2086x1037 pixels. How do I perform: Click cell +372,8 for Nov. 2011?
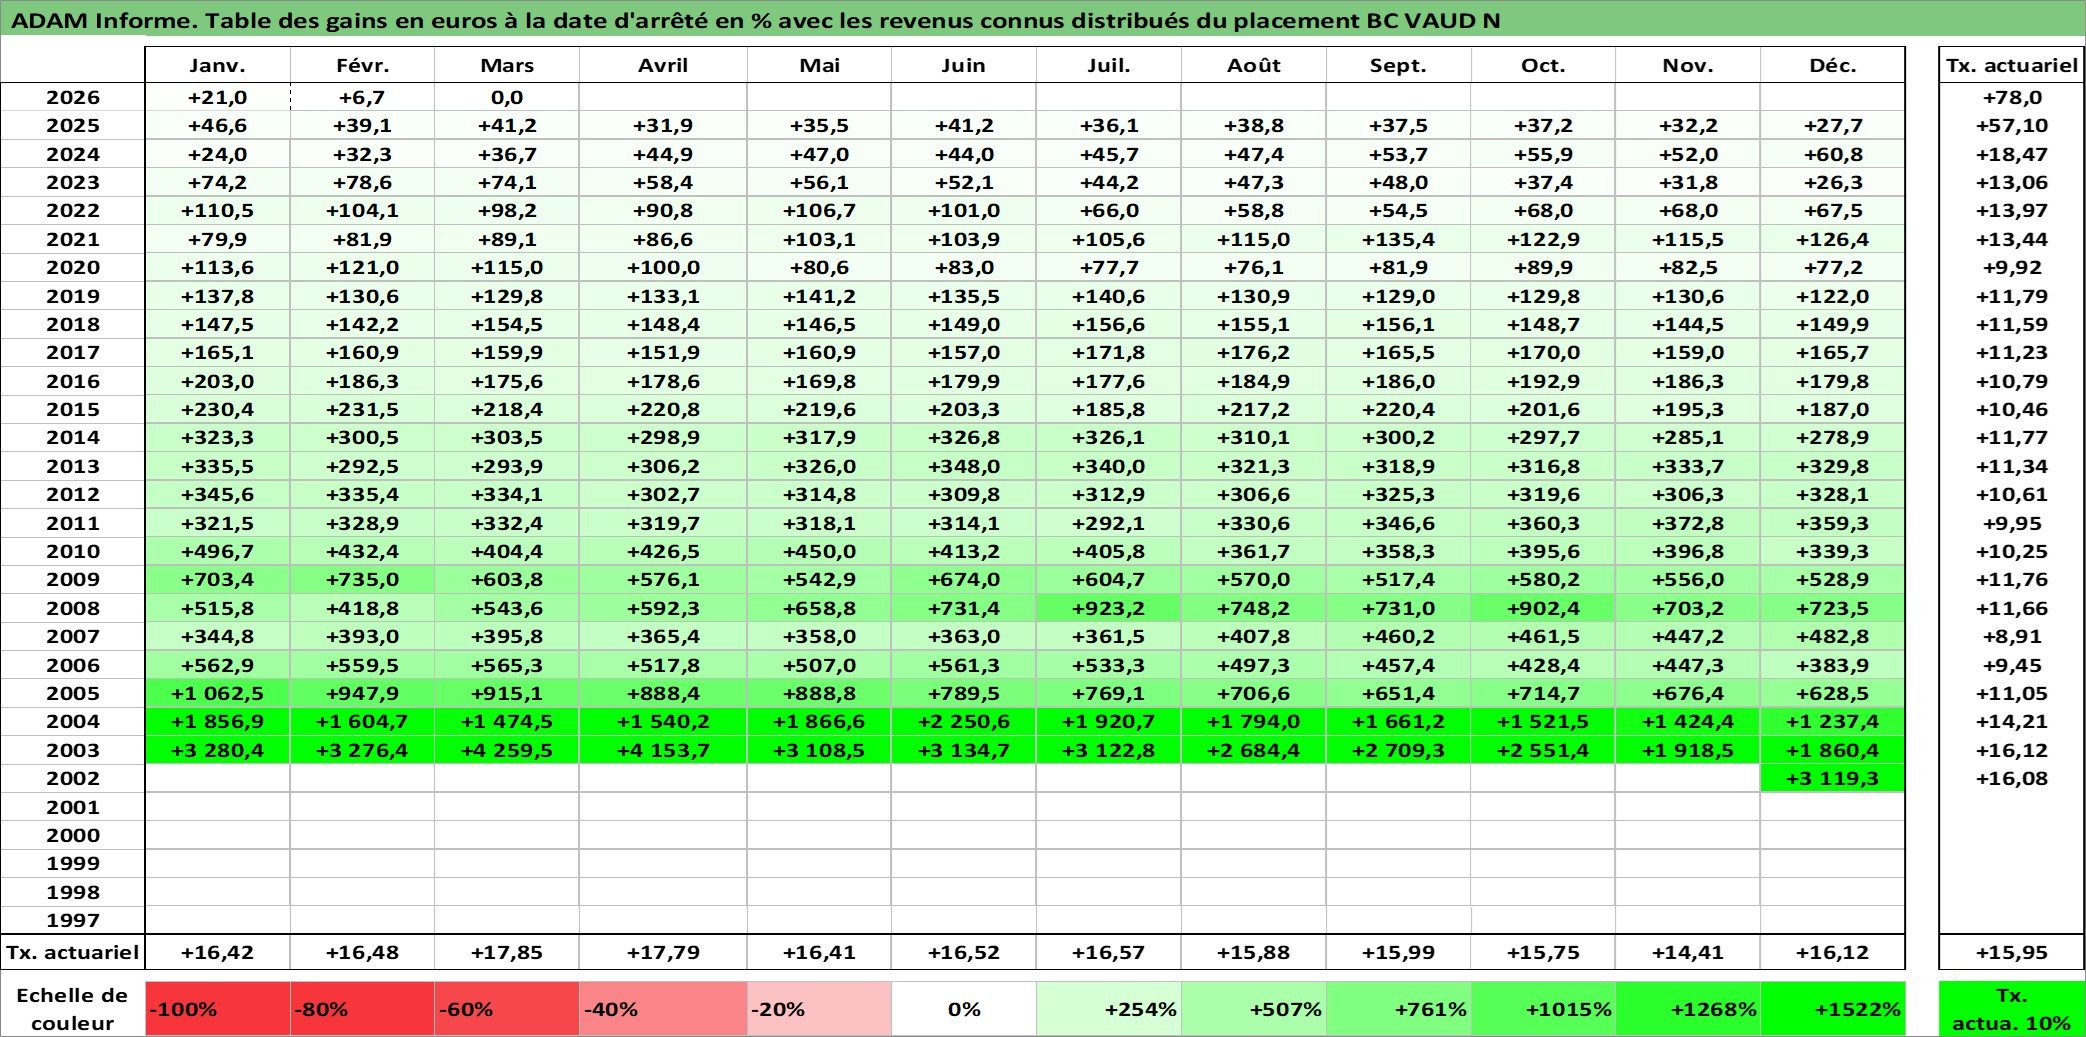click(1689, 523)
